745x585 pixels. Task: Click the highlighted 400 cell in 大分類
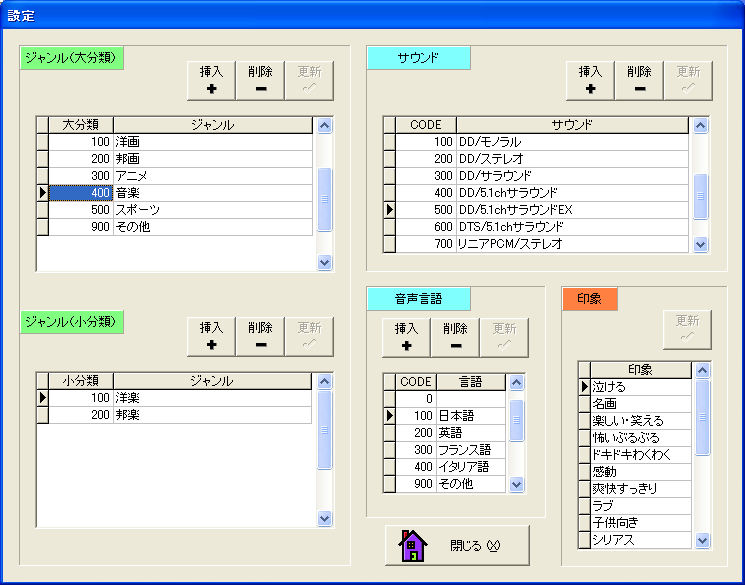coord(81,193)
